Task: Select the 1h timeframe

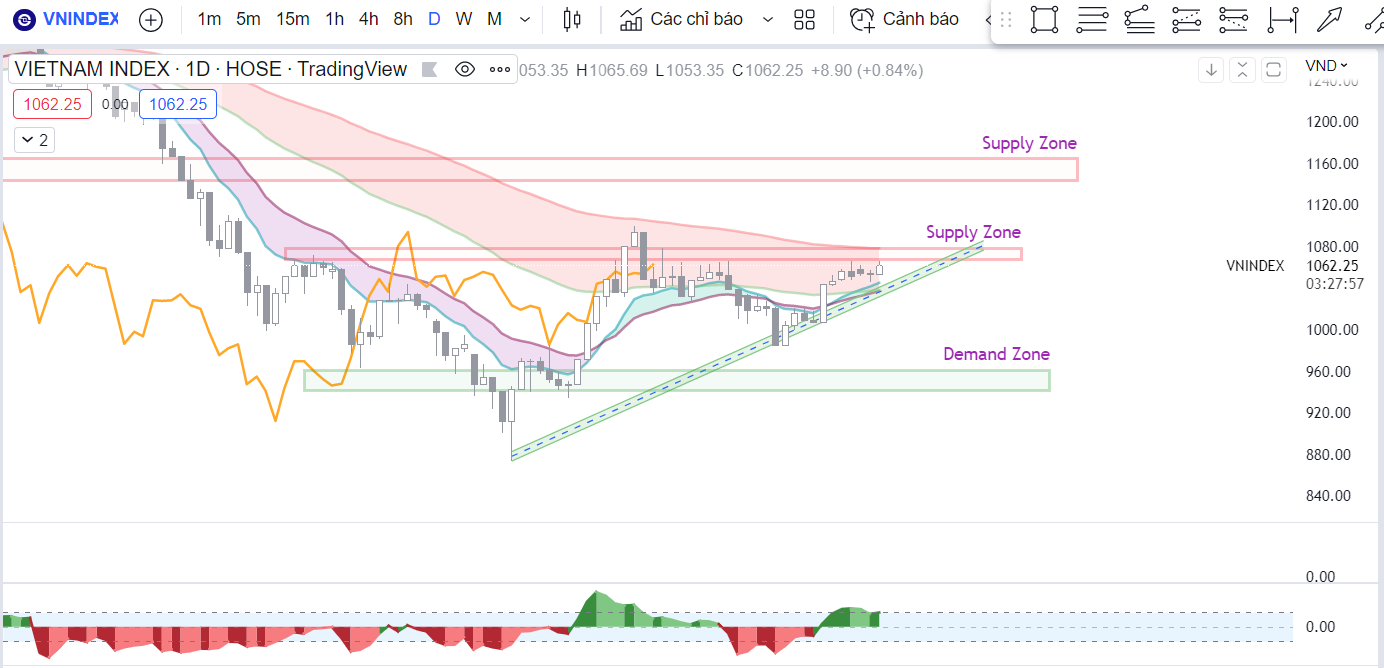Action: 335,19
